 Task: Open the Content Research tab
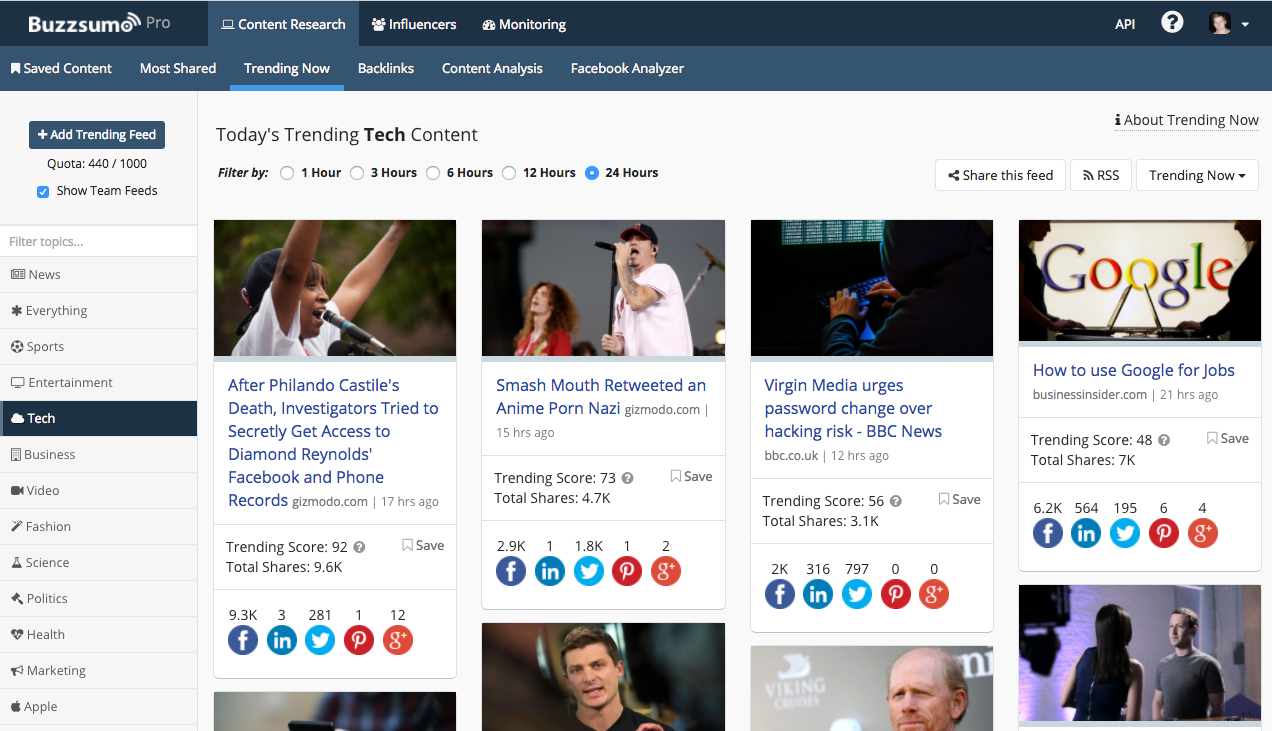pos(283,24)
